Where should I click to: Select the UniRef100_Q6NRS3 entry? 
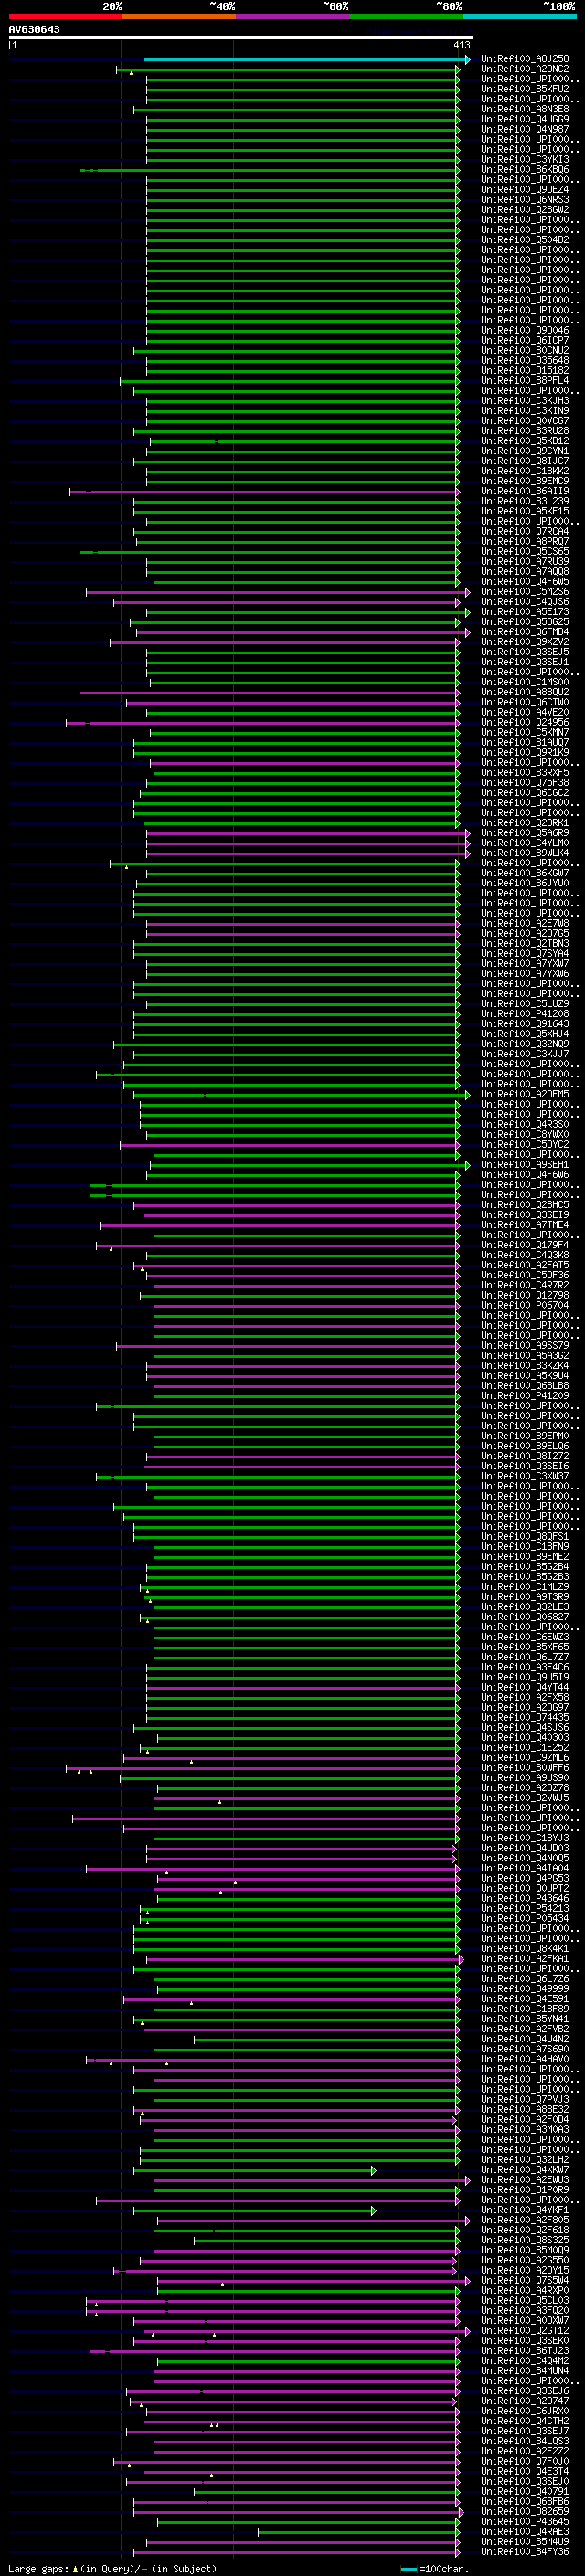pos(525,200)
